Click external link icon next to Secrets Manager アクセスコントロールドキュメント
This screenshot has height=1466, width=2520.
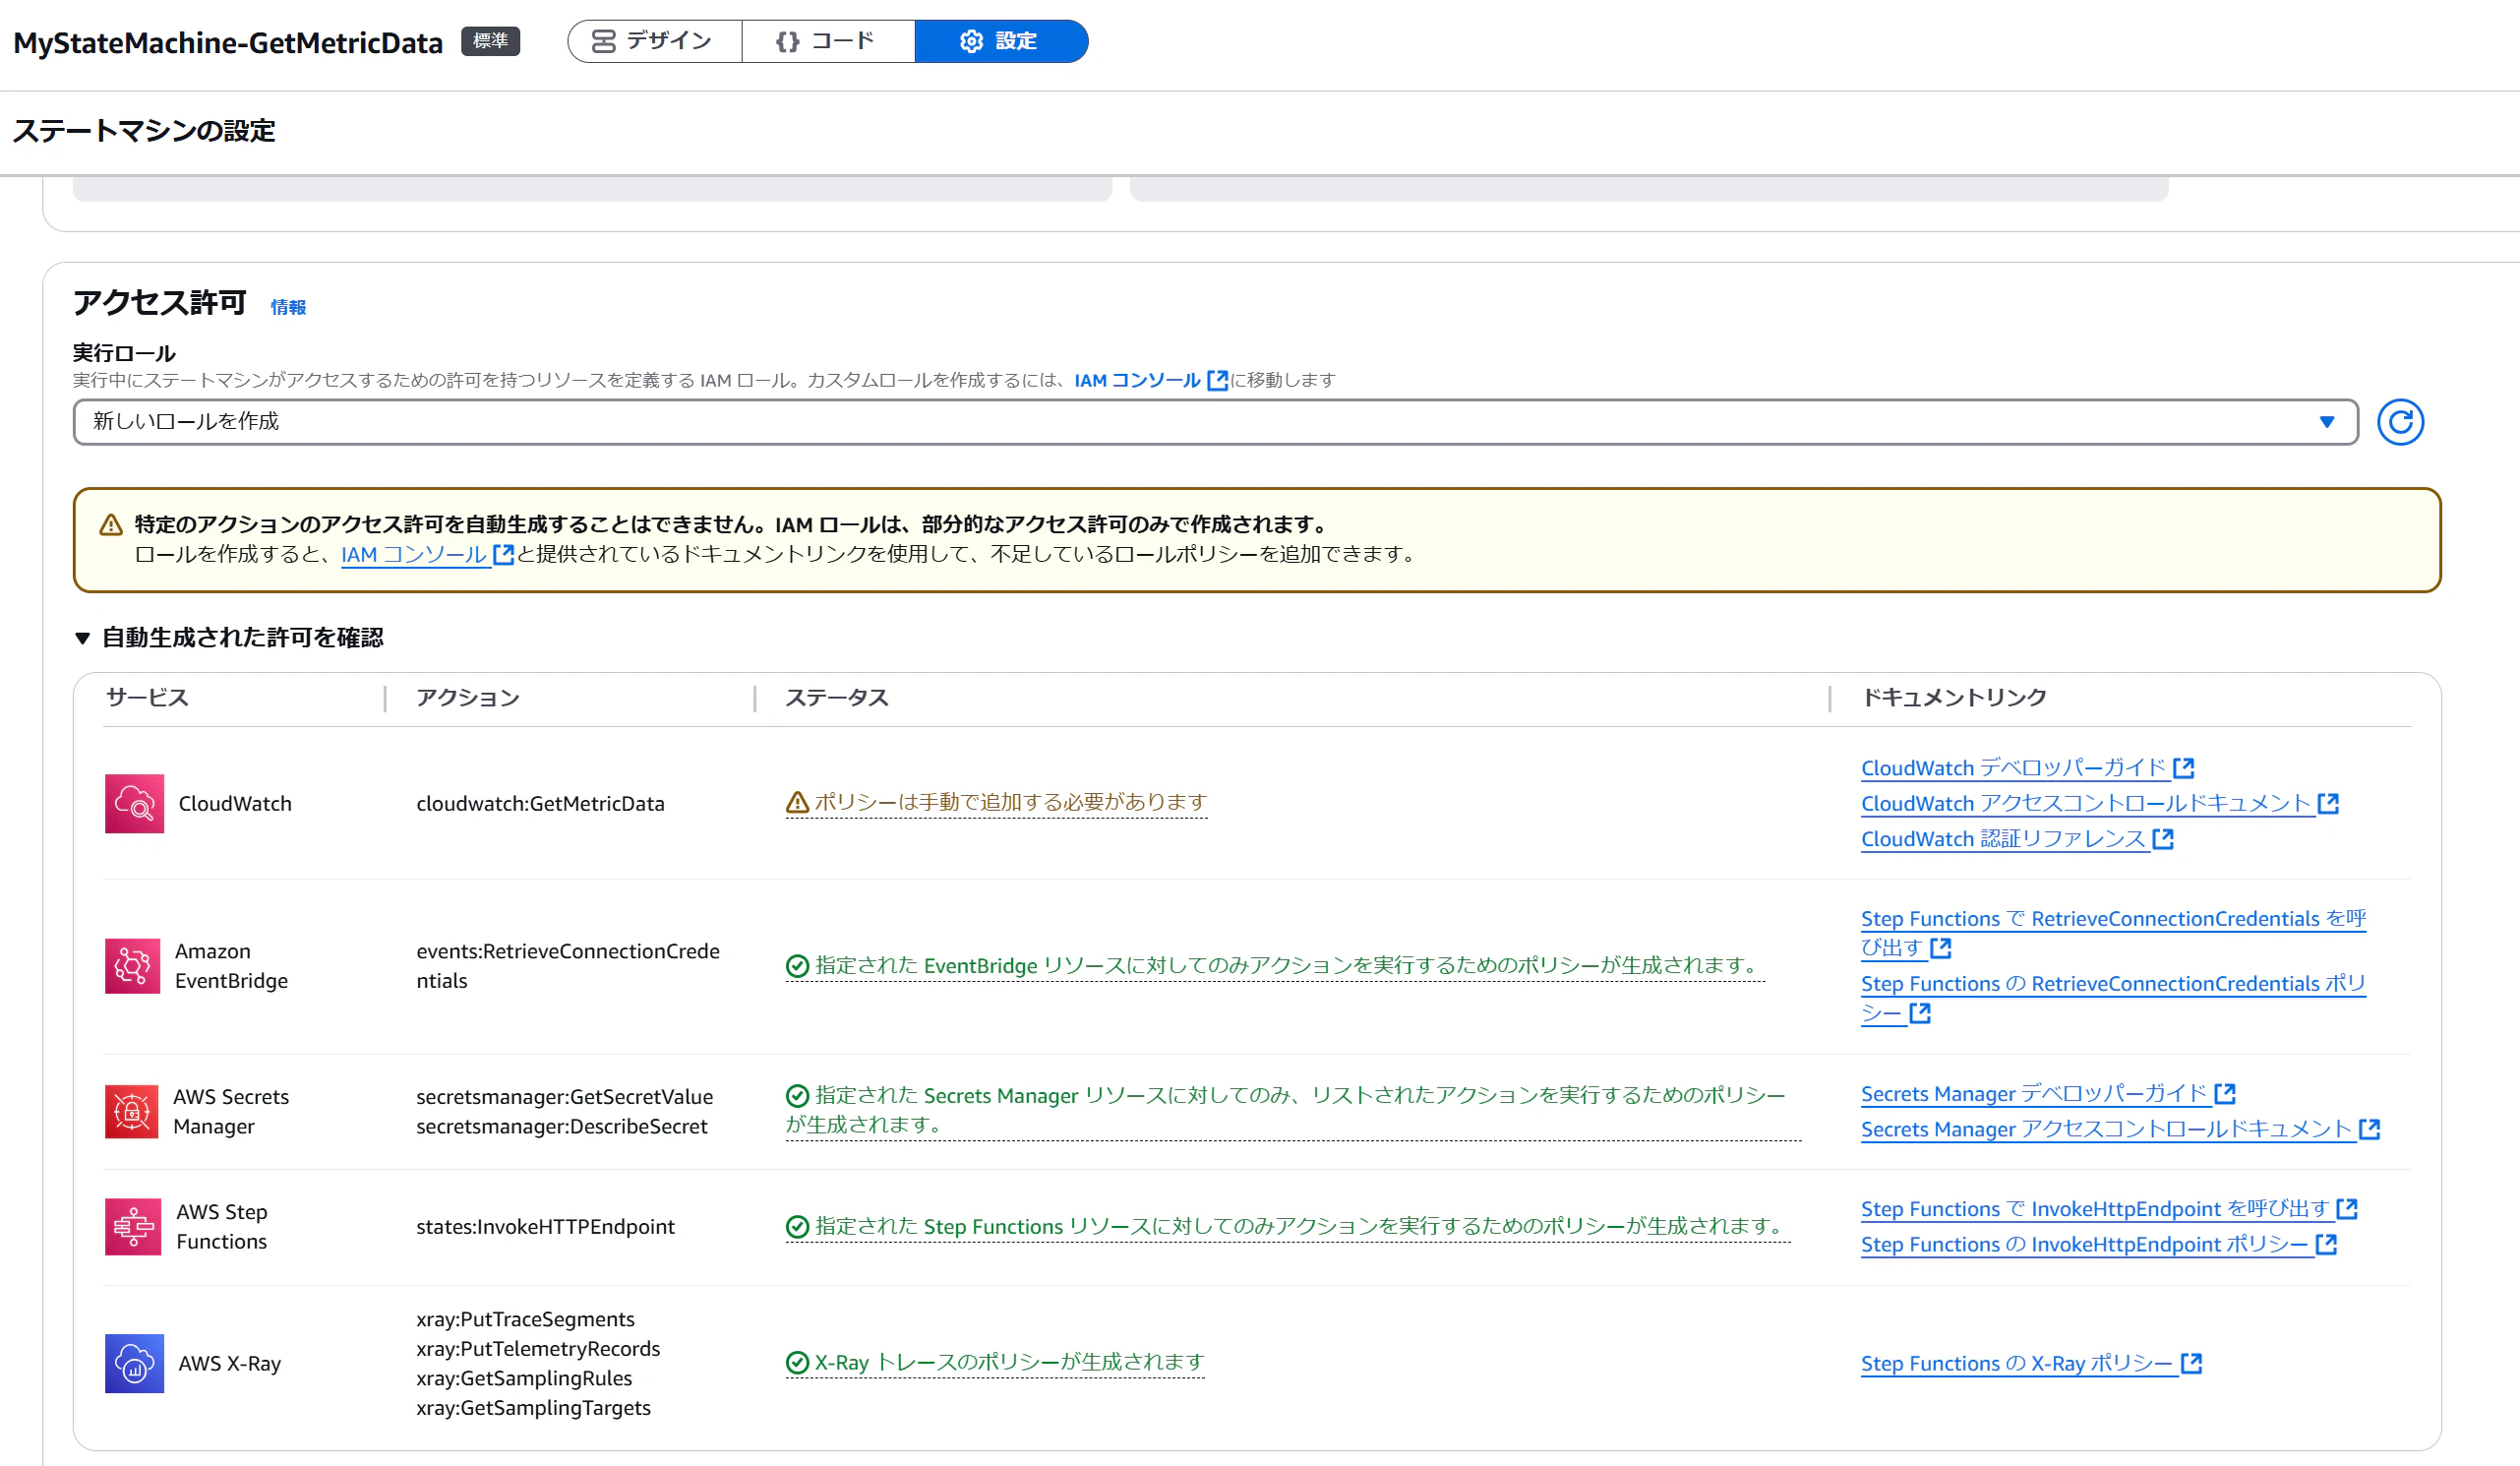click(2369, 1129)
